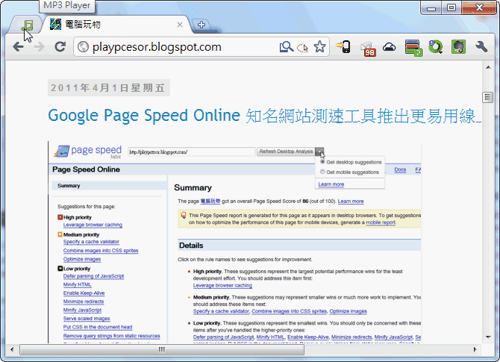Screen dimensions: 500x362
Task: Open Remove query strings from static resources link
Action: pos(112,336)
